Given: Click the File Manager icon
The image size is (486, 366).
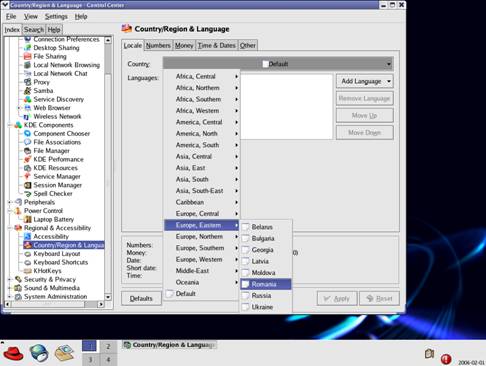Looking at the screenshot, I should pyautogui.click(x=28, y=151).
